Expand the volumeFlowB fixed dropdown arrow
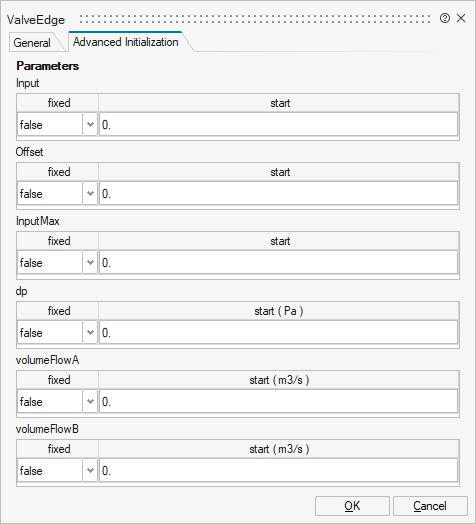This screenshot has width=476, height=524. click(90, 471)
